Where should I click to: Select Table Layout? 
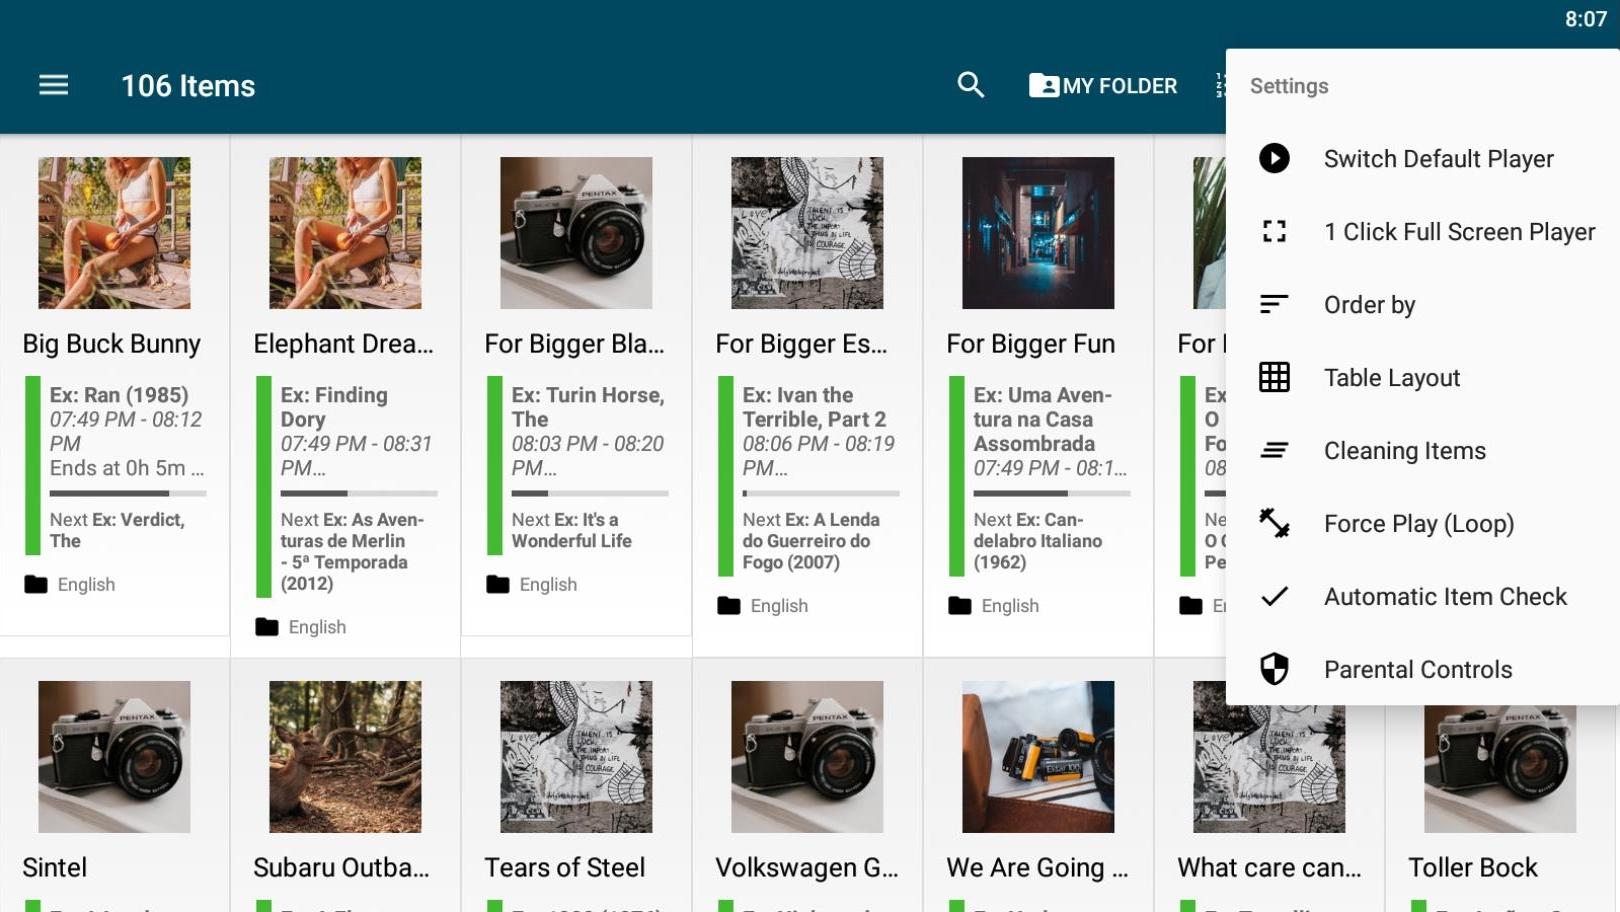tap(1422, 377)
